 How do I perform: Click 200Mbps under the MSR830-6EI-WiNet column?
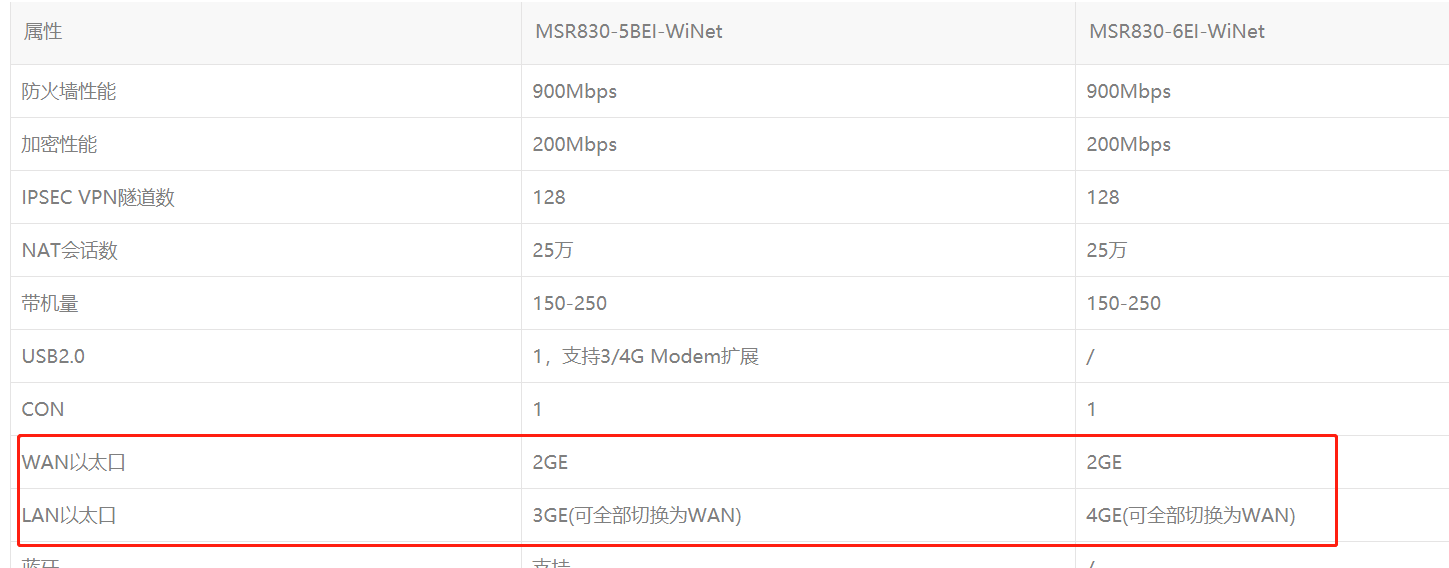coord(1129,144)
